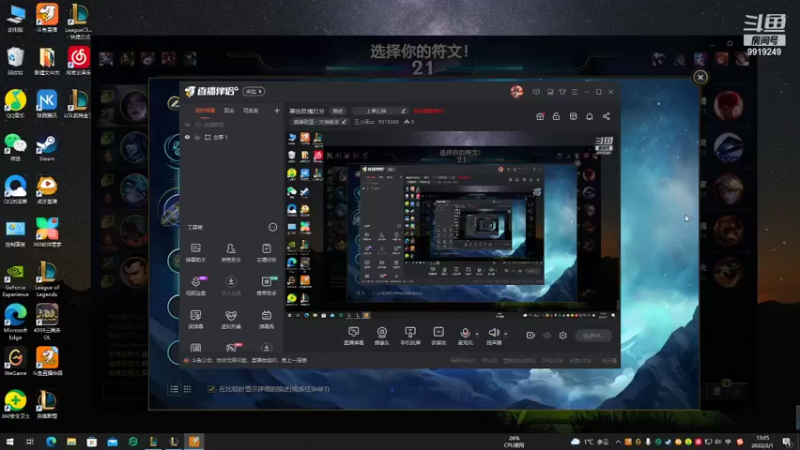Click the red warning link in the companion header
This screenshot has width=800, height=450.
pos(428,111)
